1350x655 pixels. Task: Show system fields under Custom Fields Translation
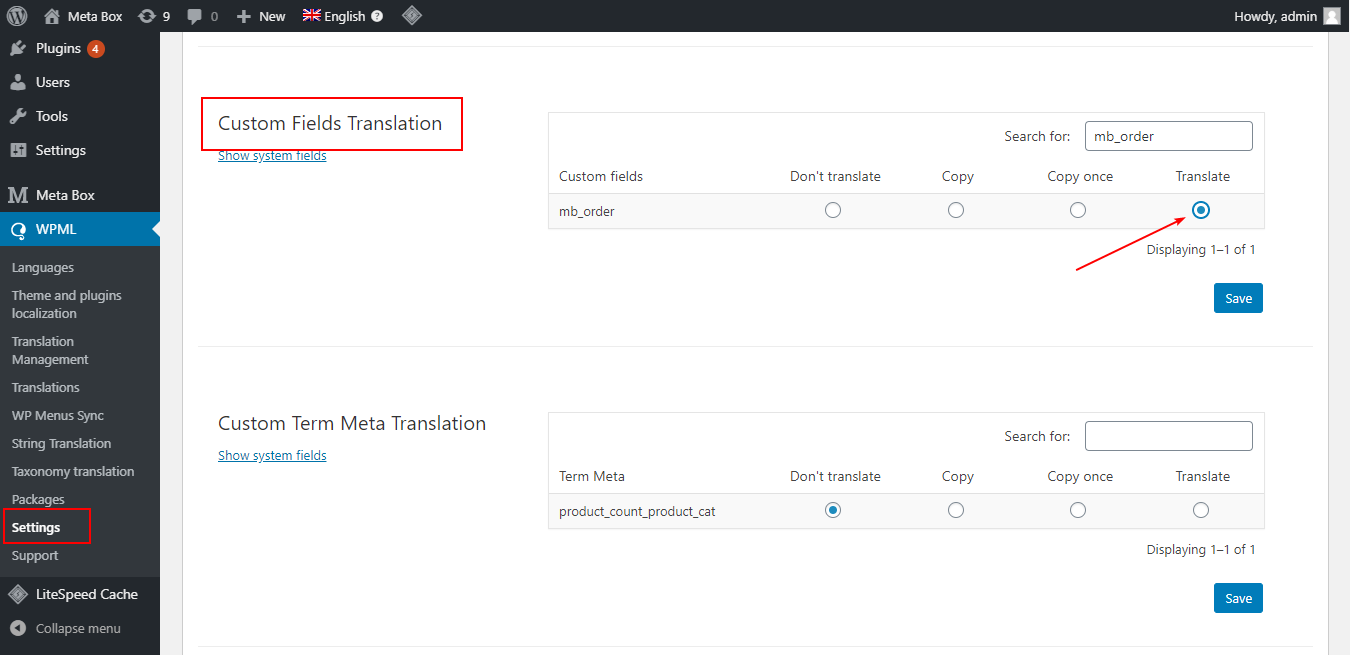(271, 155)
